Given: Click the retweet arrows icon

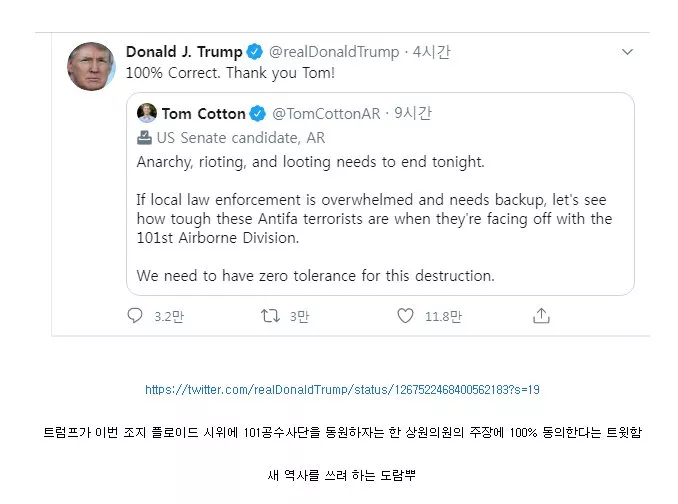Looking at the screenshot, I should [270, 316].
